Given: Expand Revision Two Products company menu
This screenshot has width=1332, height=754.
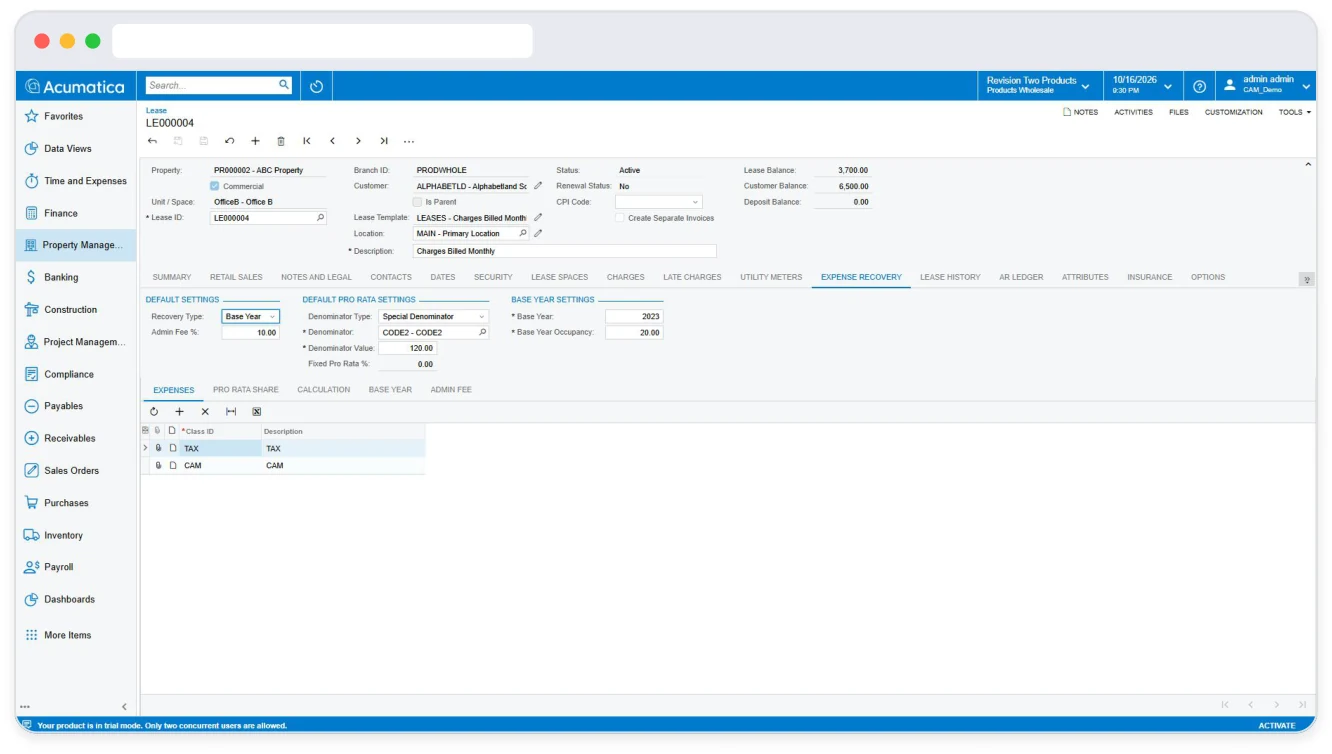Looking at the screenshot, I should [x=1038, y=85].
